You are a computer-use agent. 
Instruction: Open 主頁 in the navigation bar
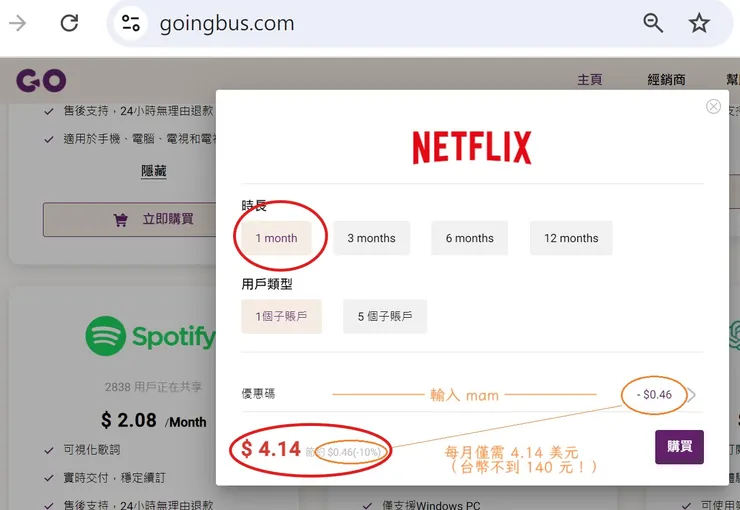tap(590, 80)
